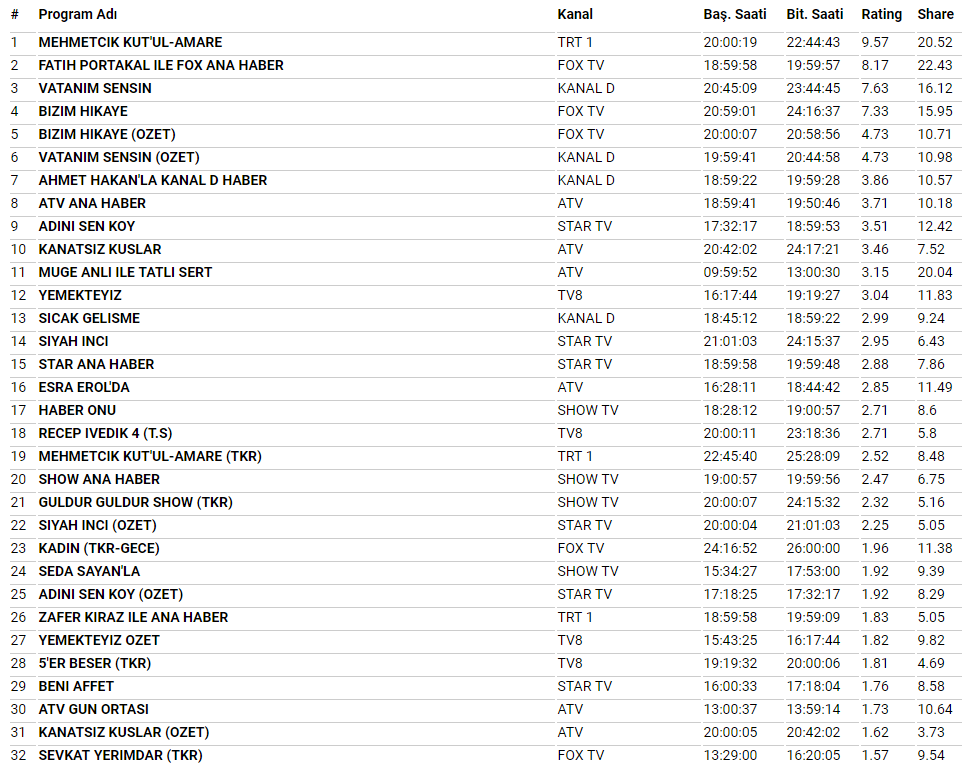
Task: Select MUGE ANLI ILE TATLI SERT
Action: click(125, 272)
